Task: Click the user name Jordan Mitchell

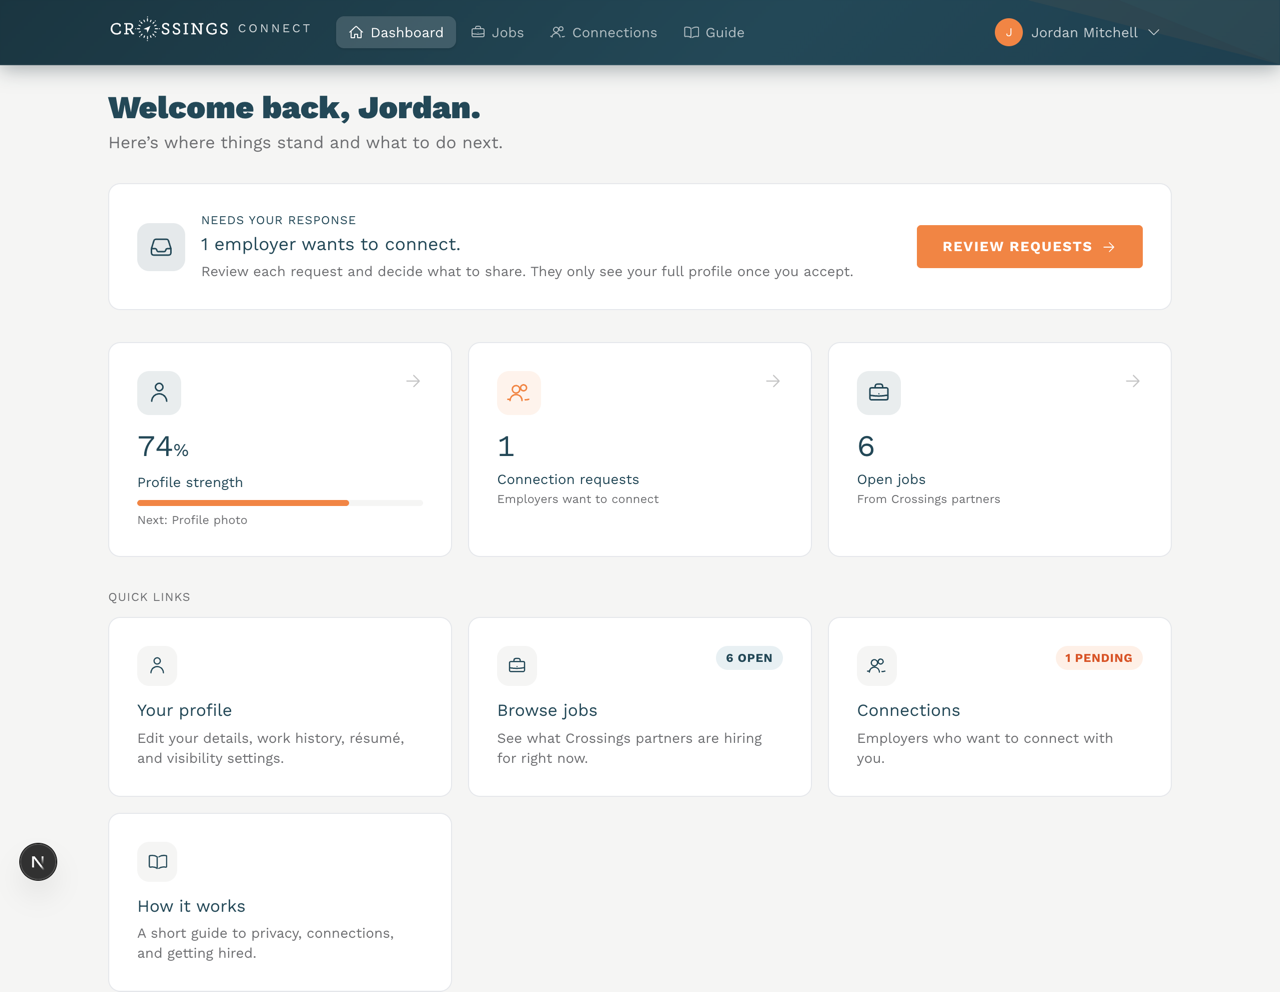Action: point(1084,33)
